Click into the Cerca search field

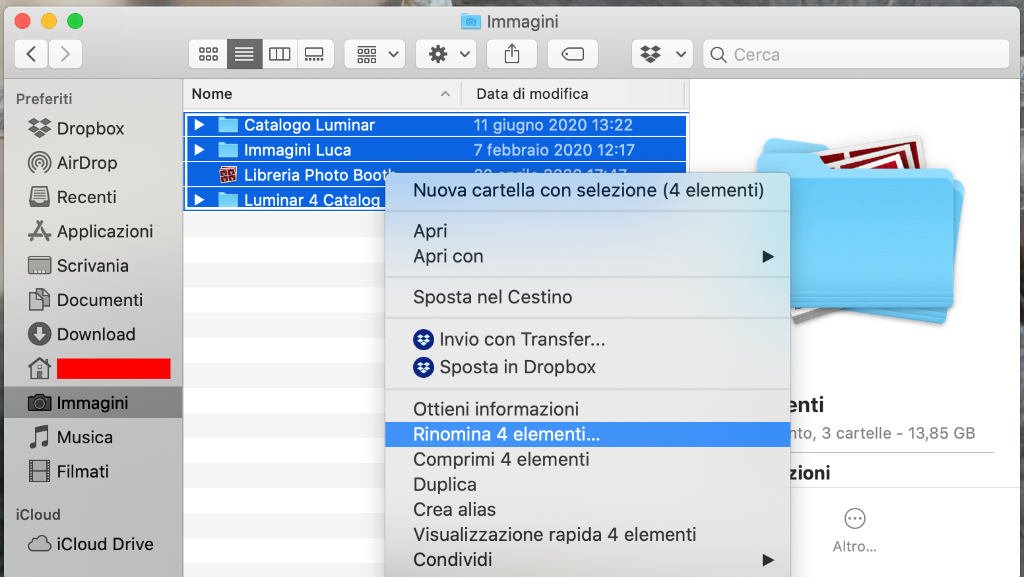[x=856, y=54]
